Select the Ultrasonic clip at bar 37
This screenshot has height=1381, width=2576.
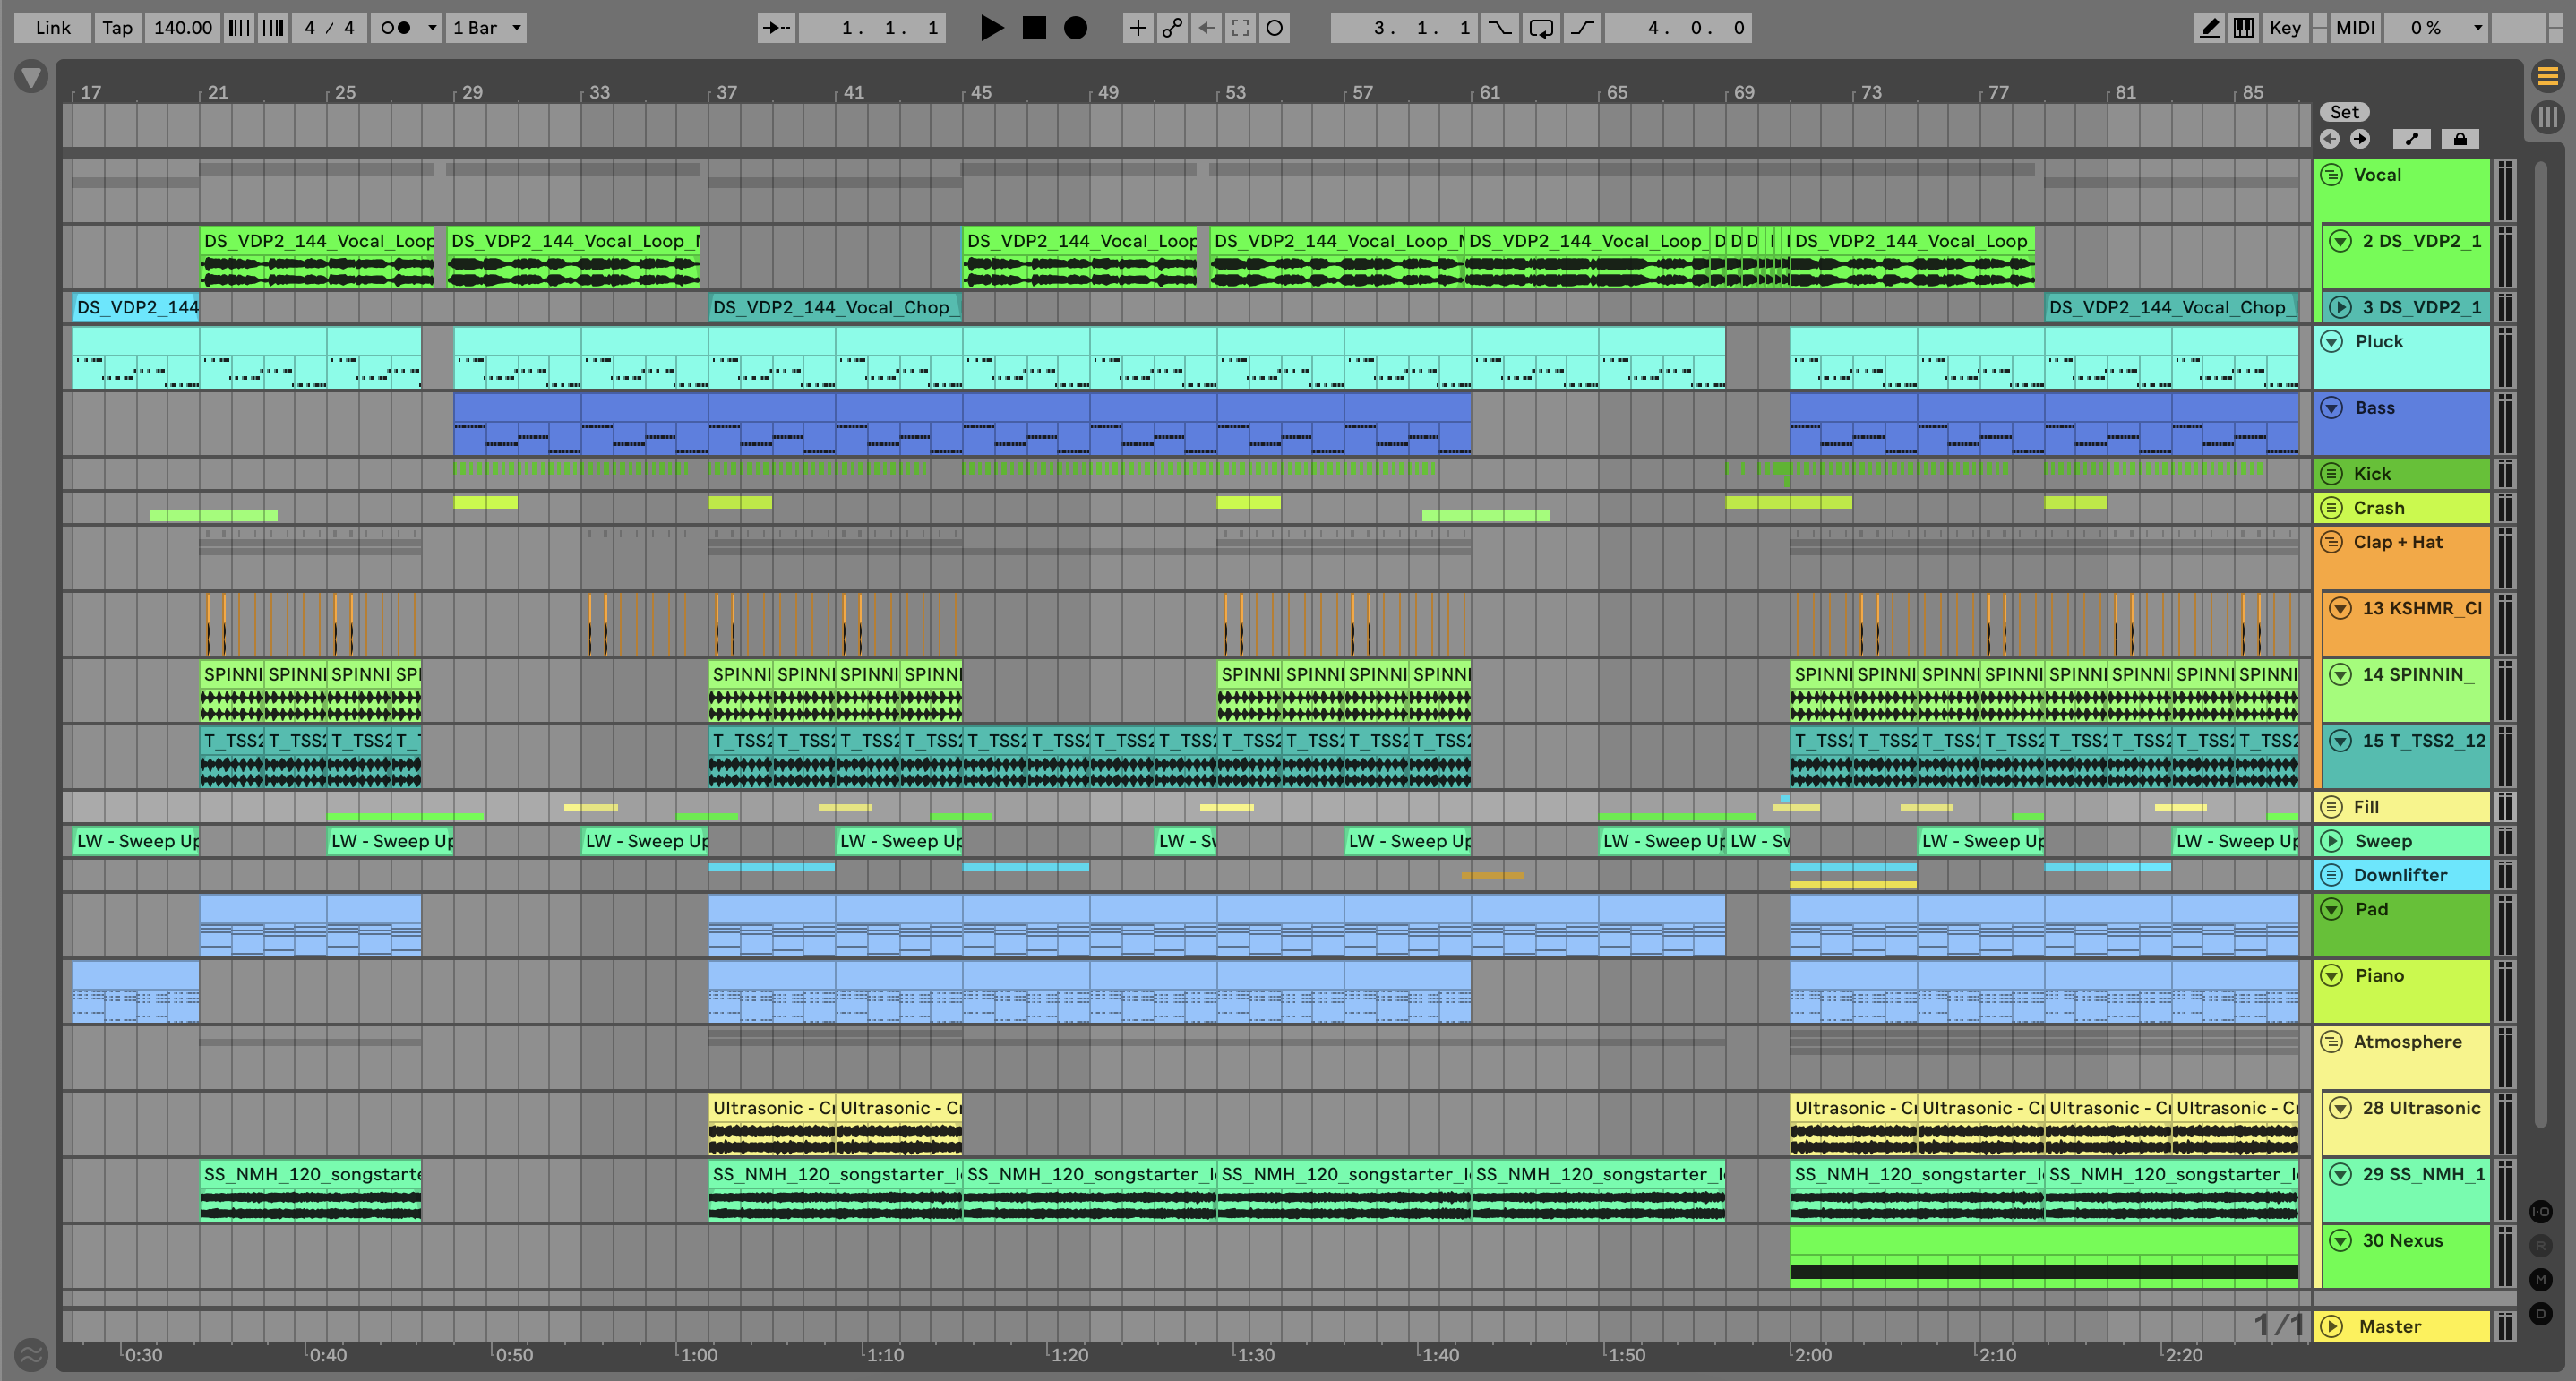pyautogui.click(x=771, y=1108)
